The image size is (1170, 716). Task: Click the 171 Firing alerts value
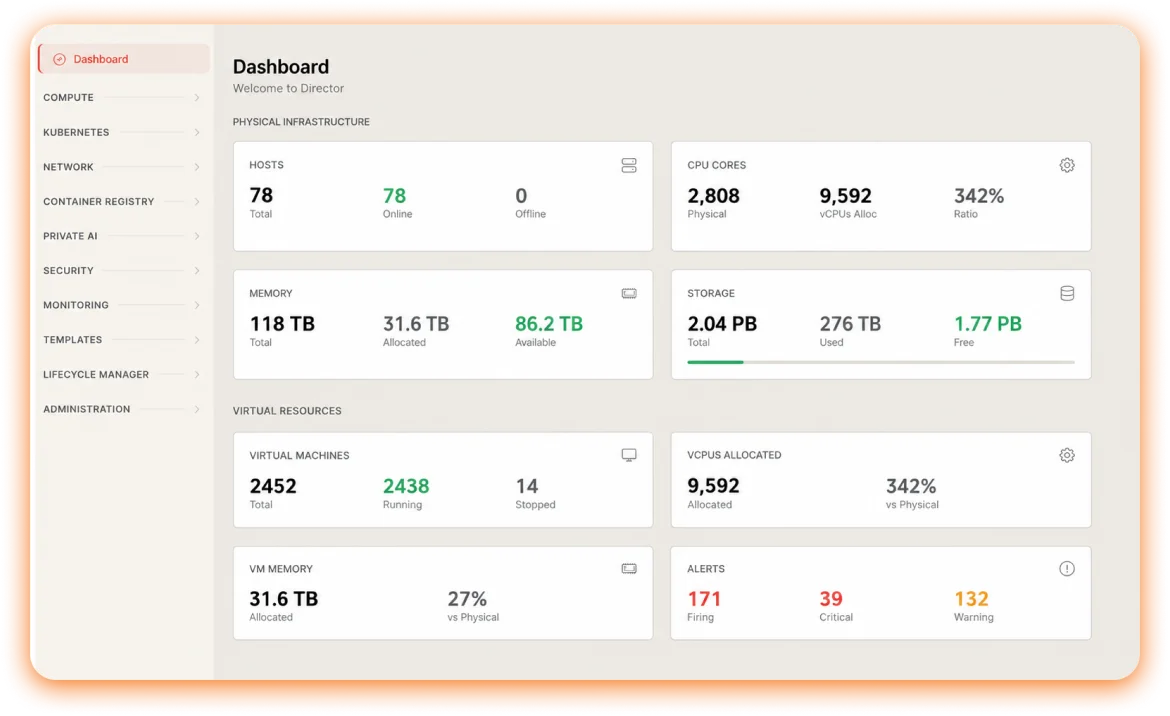pos(704,599)
